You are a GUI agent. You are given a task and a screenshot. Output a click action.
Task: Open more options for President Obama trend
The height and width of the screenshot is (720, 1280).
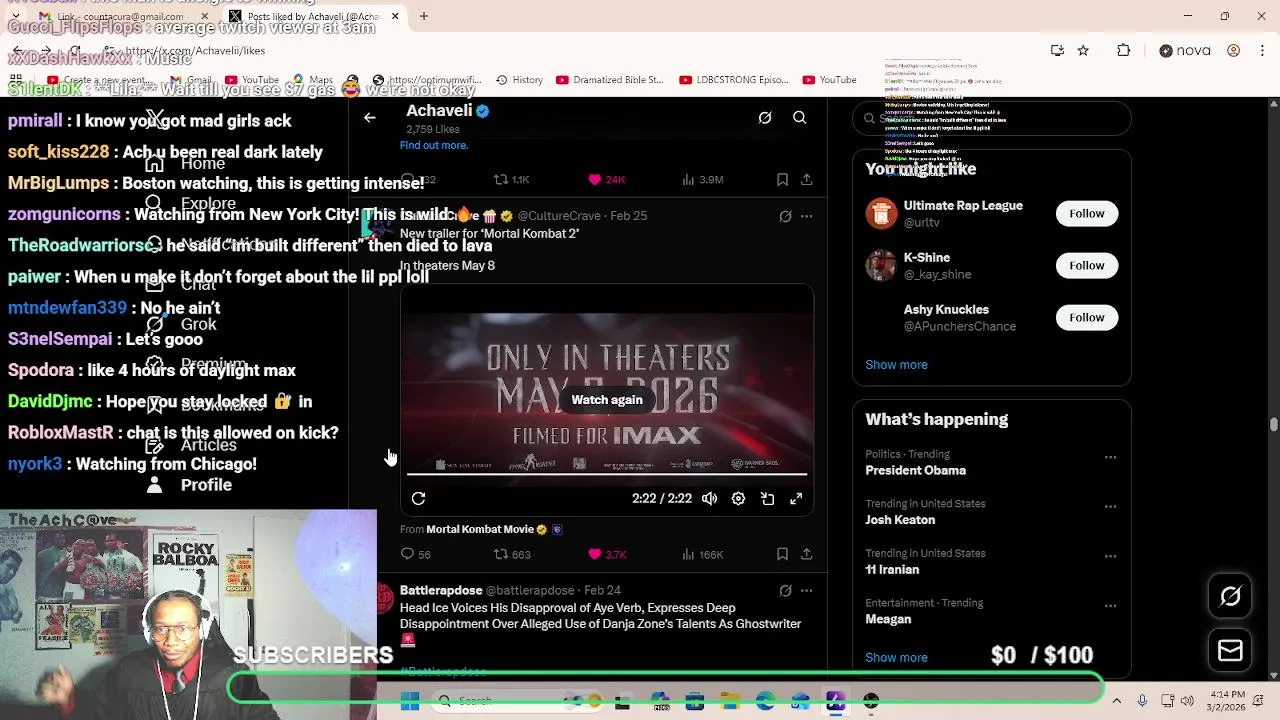click(x=1110, y=457)
